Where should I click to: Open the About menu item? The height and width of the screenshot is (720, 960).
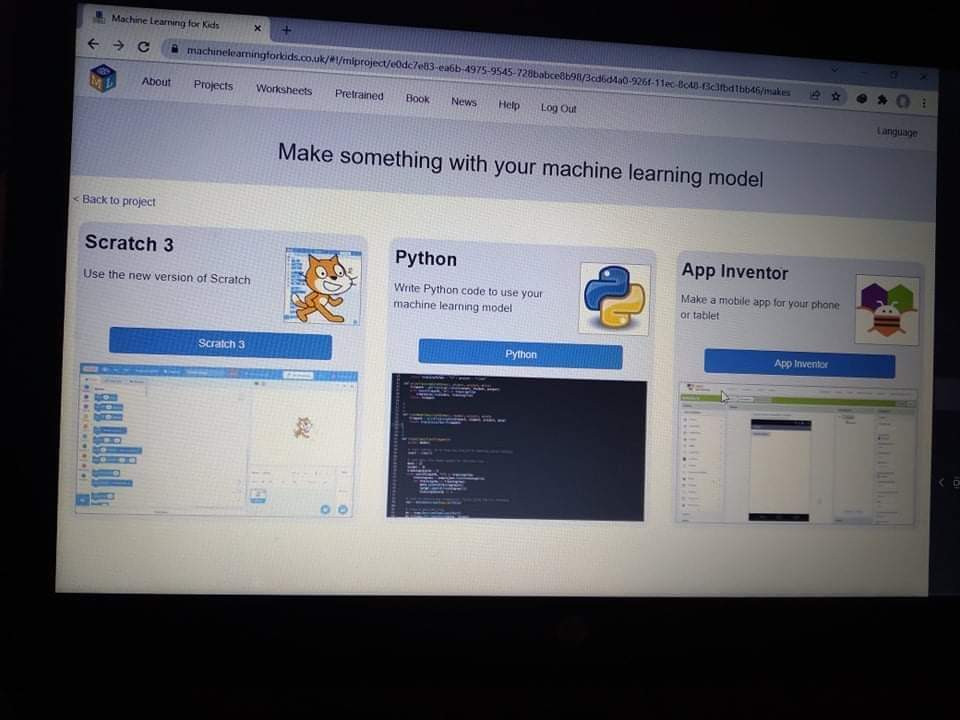coord(156,81)
